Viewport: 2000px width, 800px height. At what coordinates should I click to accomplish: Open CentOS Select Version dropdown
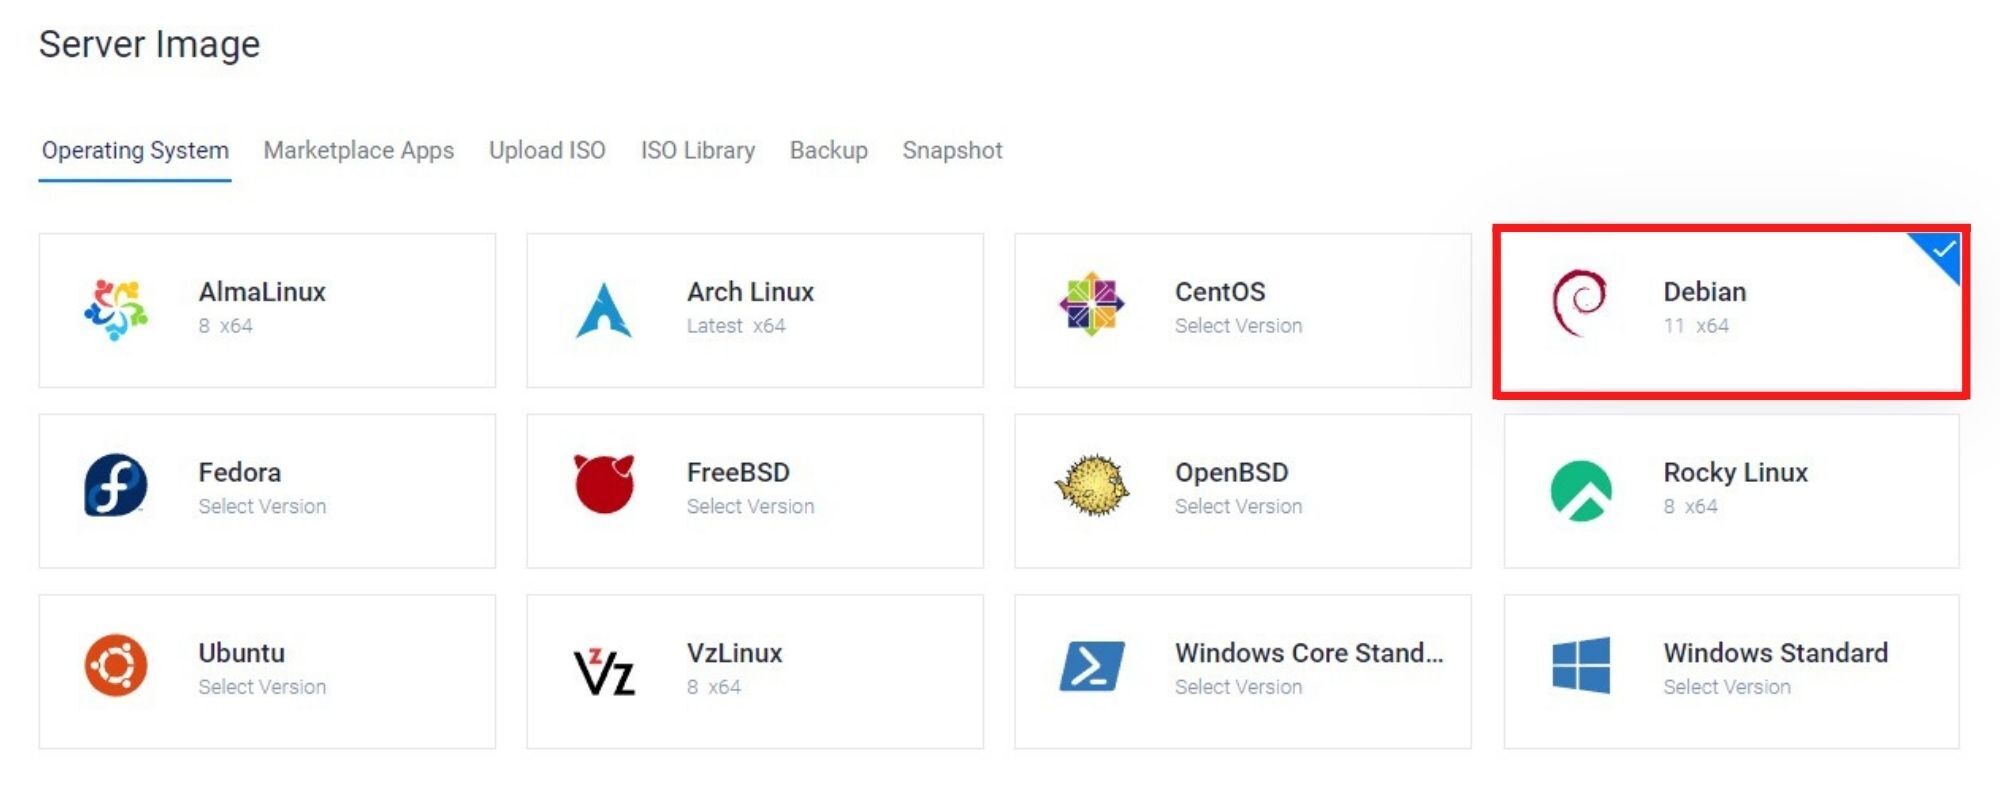1238,325
